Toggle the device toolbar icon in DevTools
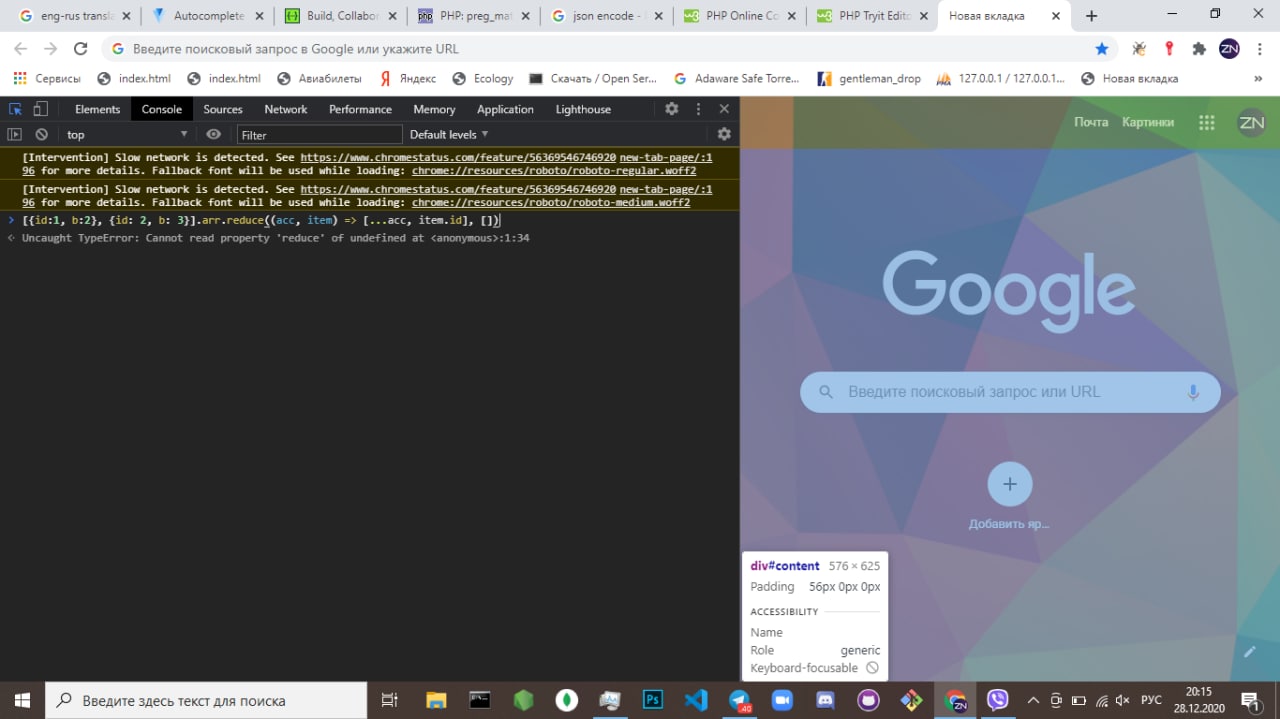Viewport: 1280px width, 719px height. (41, 109)
